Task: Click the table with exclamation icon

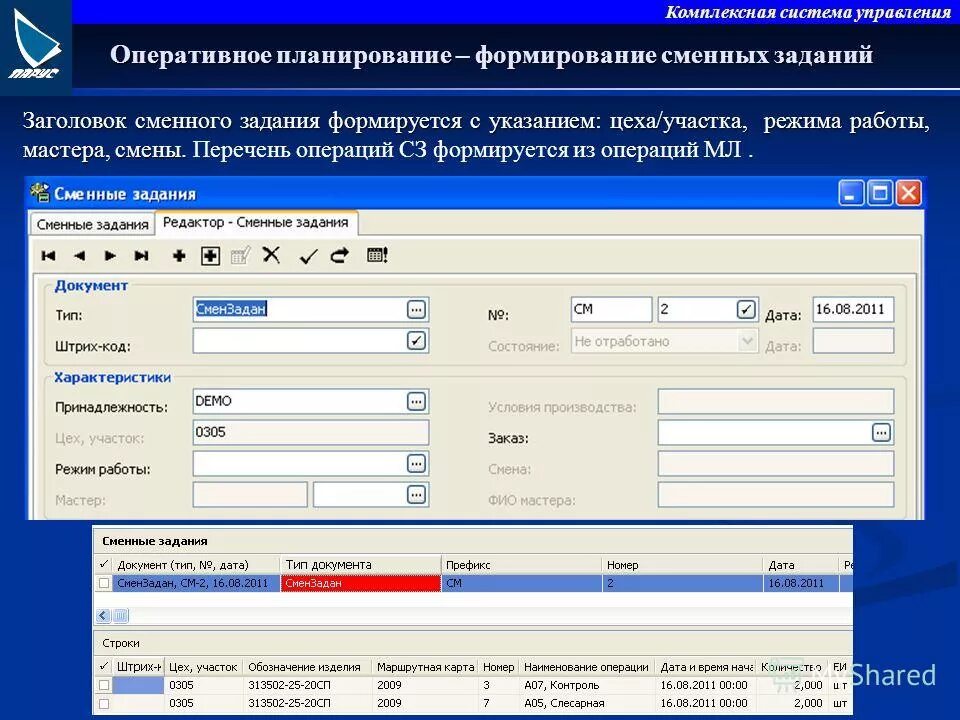Action: 377,255
